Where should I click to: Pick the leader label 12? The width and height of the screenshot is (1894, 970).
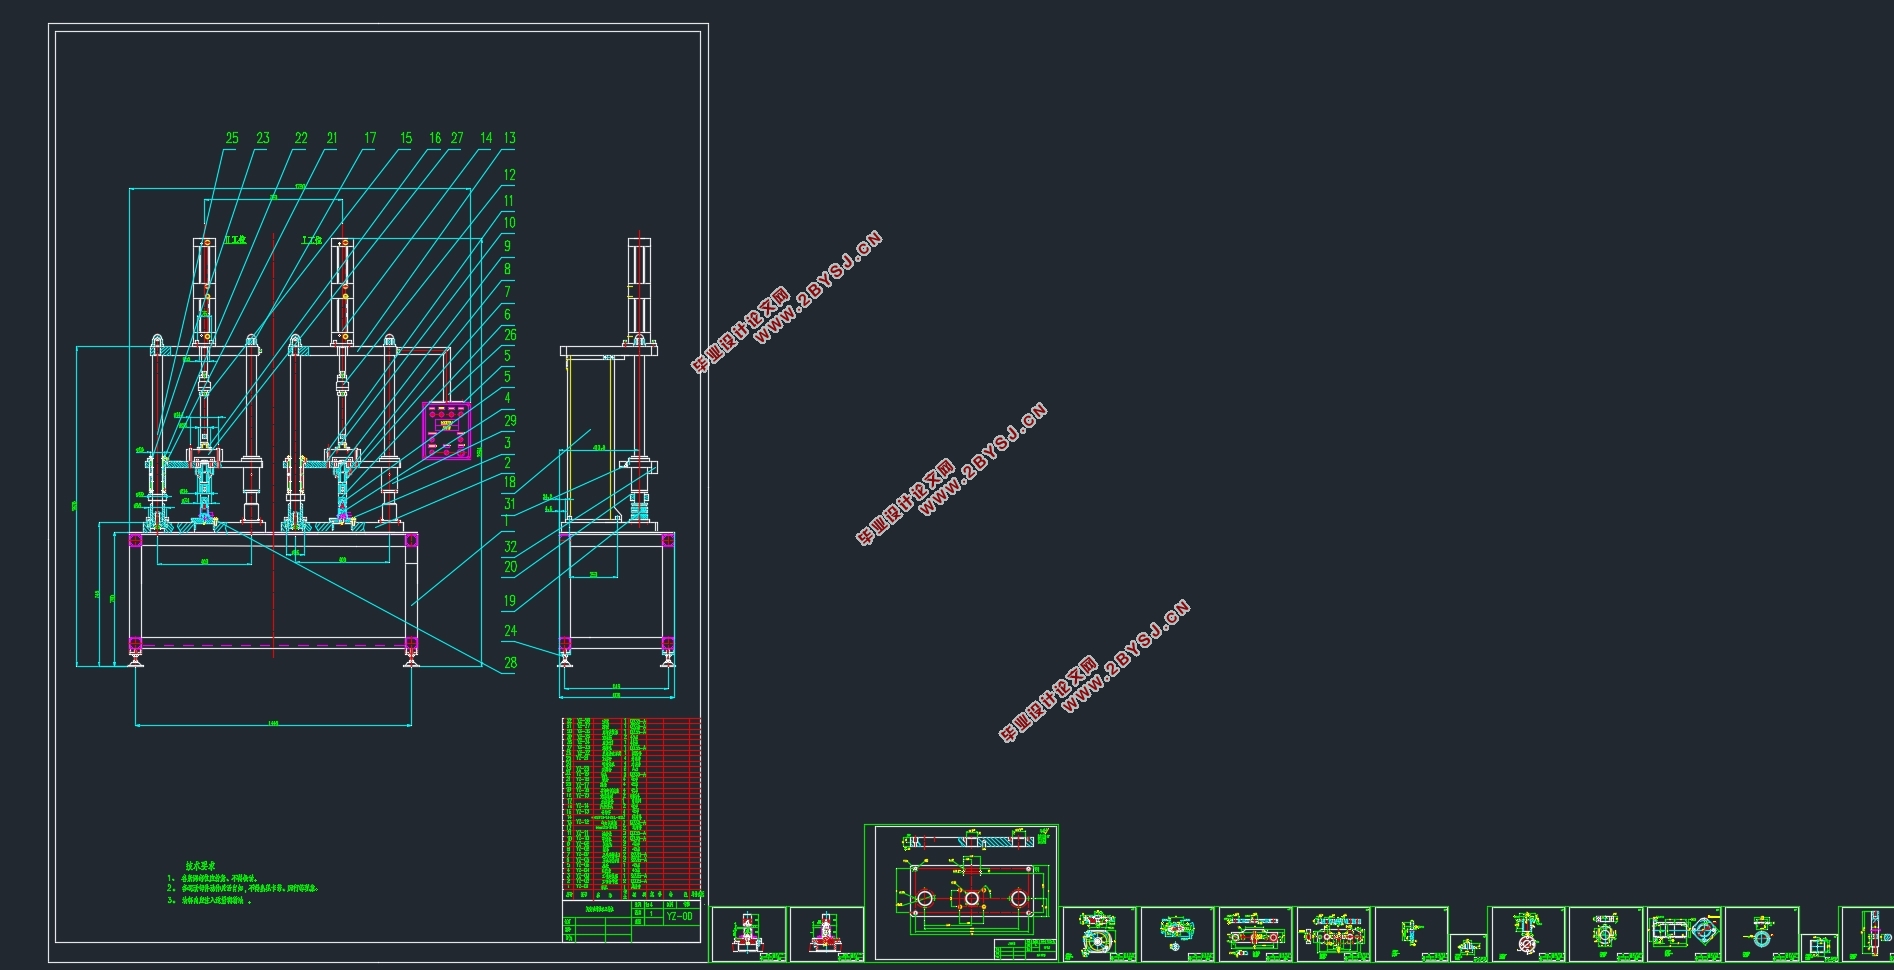pyautogui.click(x=509, y=175)
